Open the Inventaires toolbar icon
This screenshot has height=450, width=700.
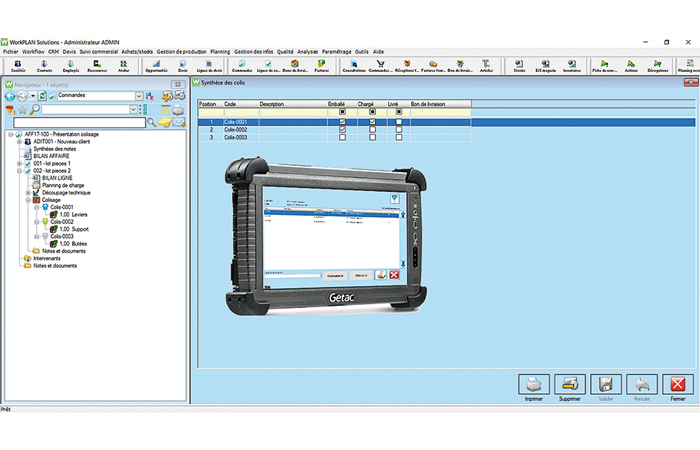coord(572,66)
